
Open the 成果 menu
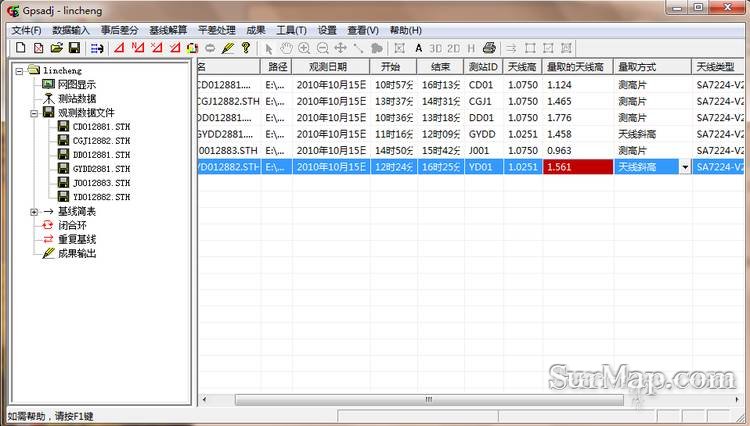255,30
